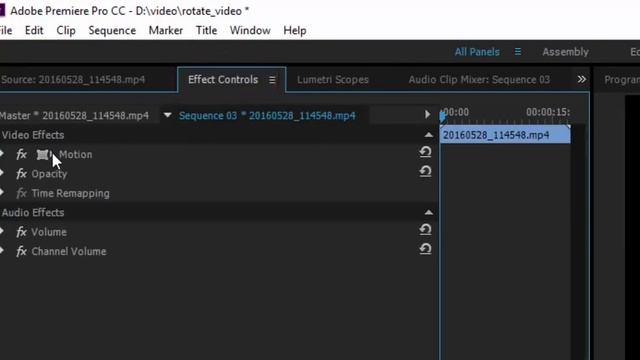Screen dimensions: 640x360
Task: Expand the Time Remapping properties
Action: pyautogui.click(x=2, y=193)
